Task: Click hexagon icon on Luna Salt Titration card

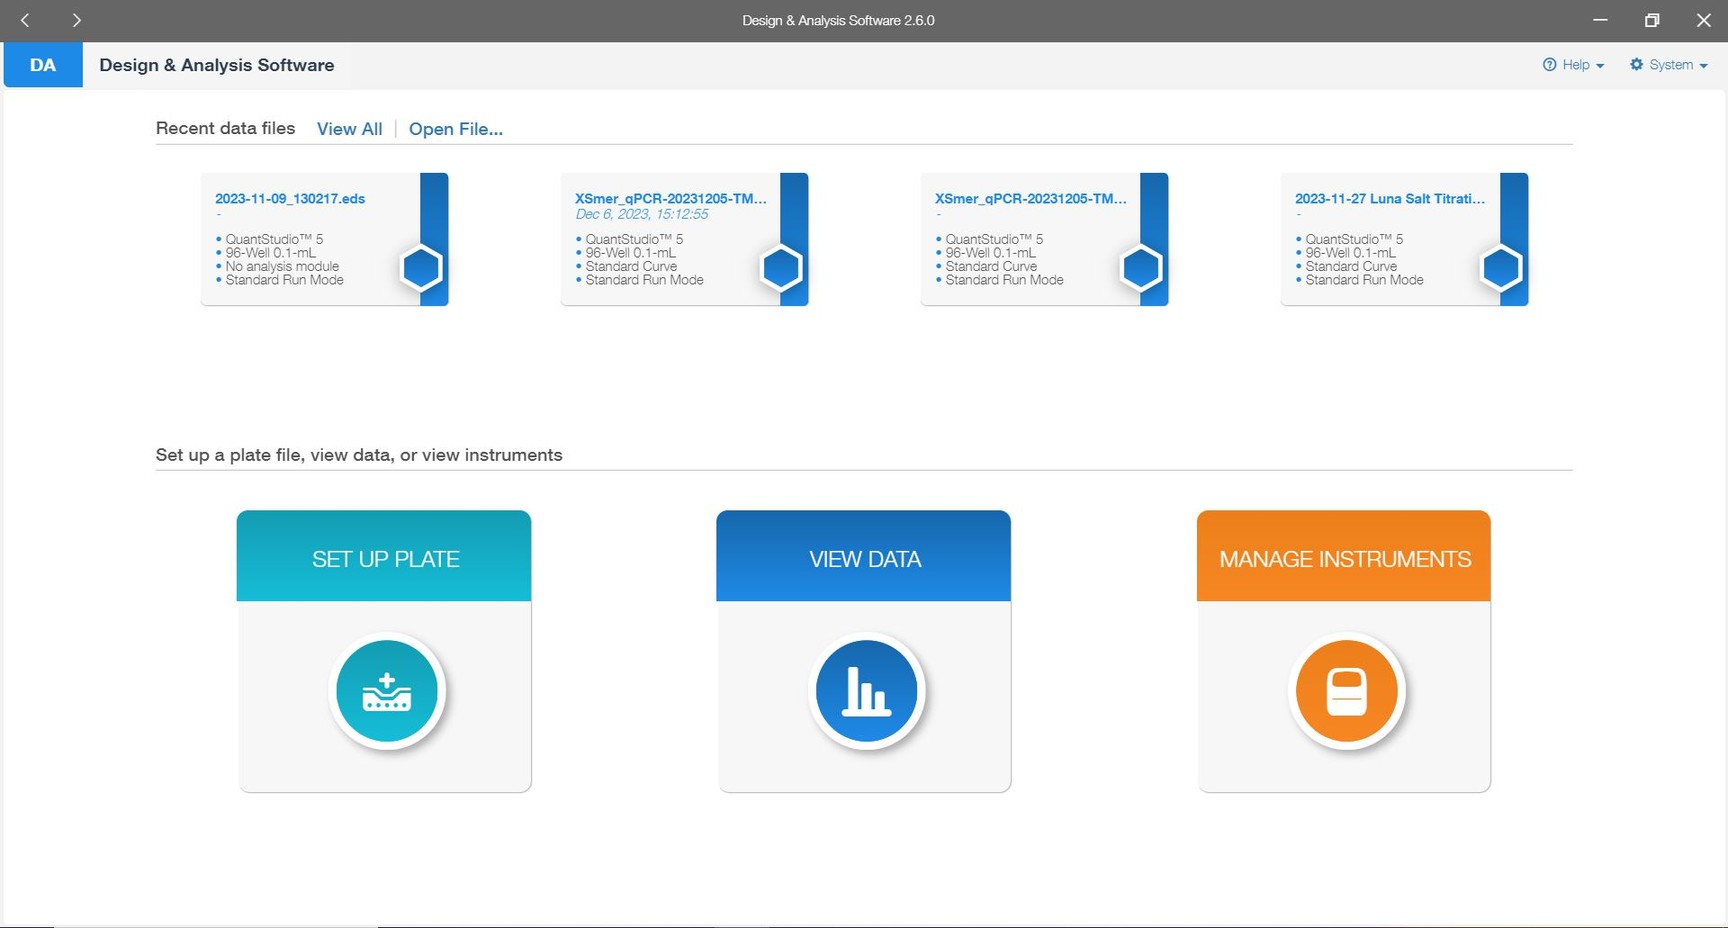Action: pyautogui.click(x=1501, y=268)
